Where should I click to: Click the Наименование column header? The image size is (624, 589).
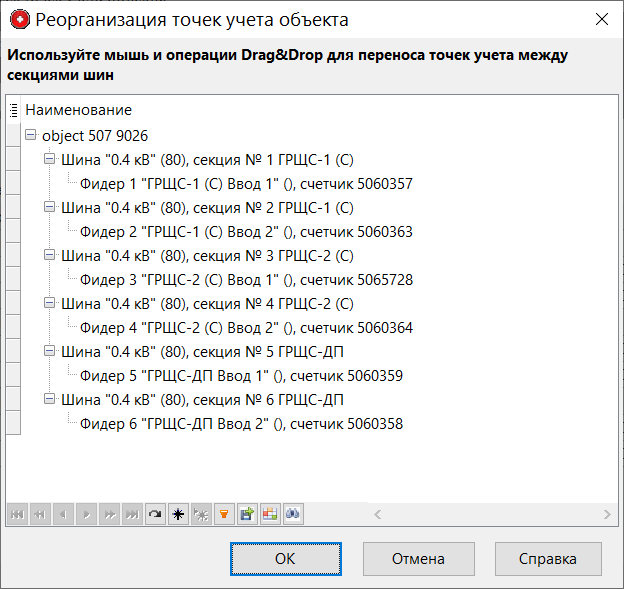(78, 110)
